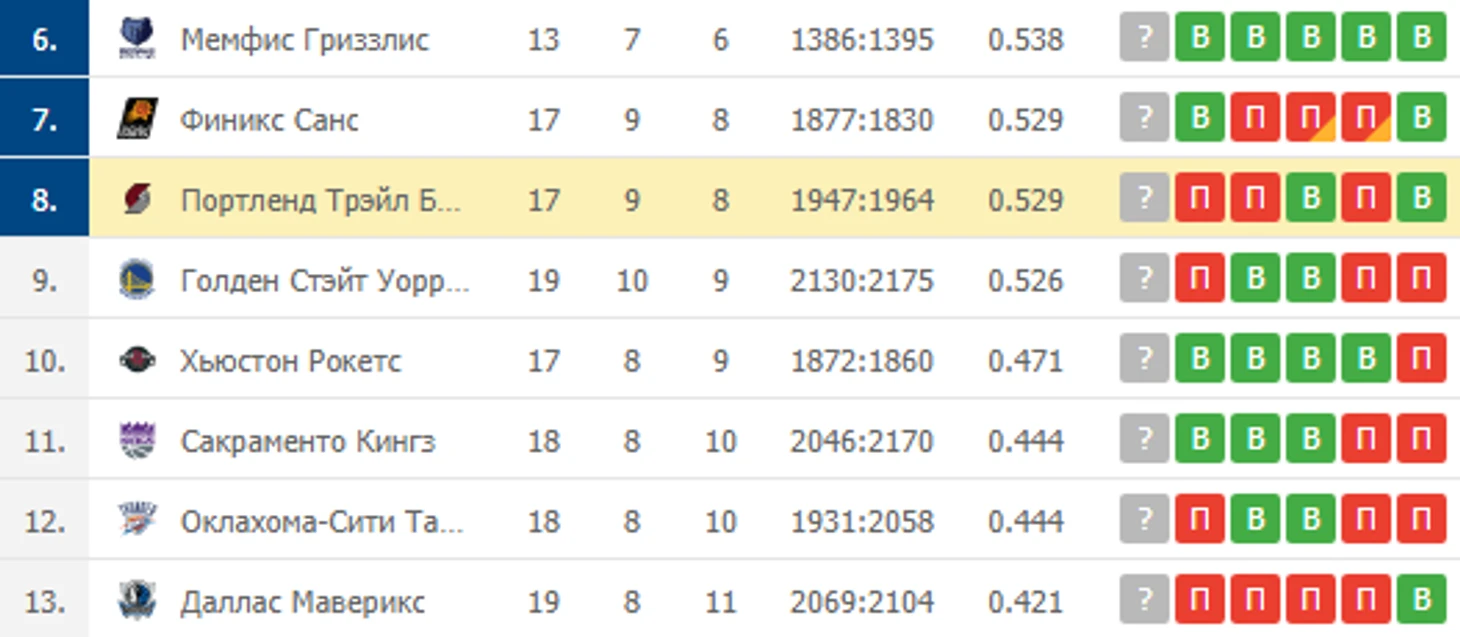Image resolution: width=1460 pixels, height=637 pixels.
Task: Click the first red П badge in the Oklahoma row
Action: coord(1200,521)
